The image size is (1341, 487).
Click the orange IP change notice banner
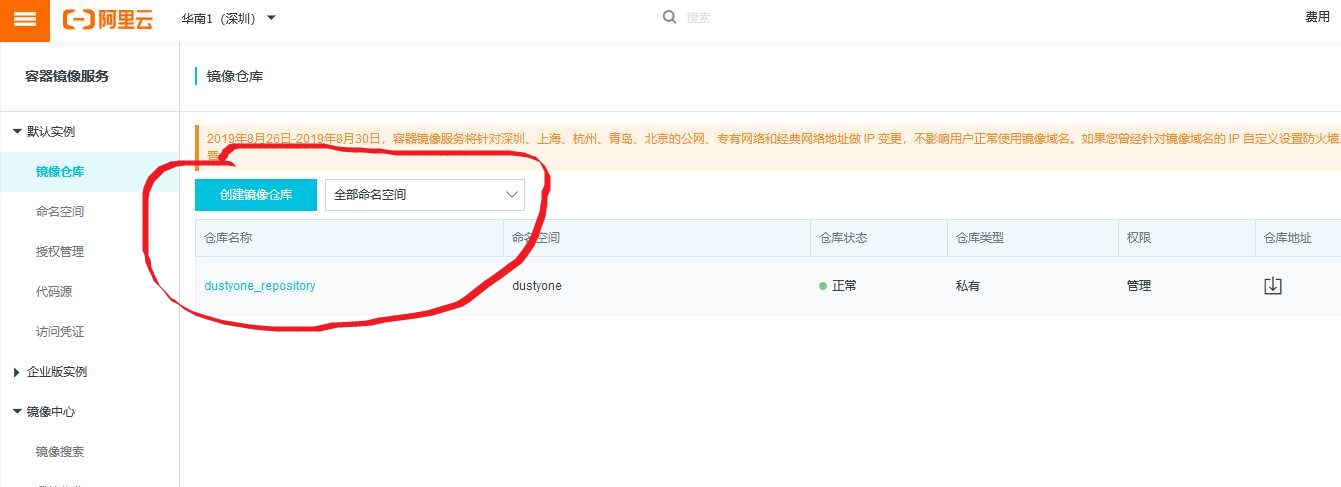(x=767, y=146)
